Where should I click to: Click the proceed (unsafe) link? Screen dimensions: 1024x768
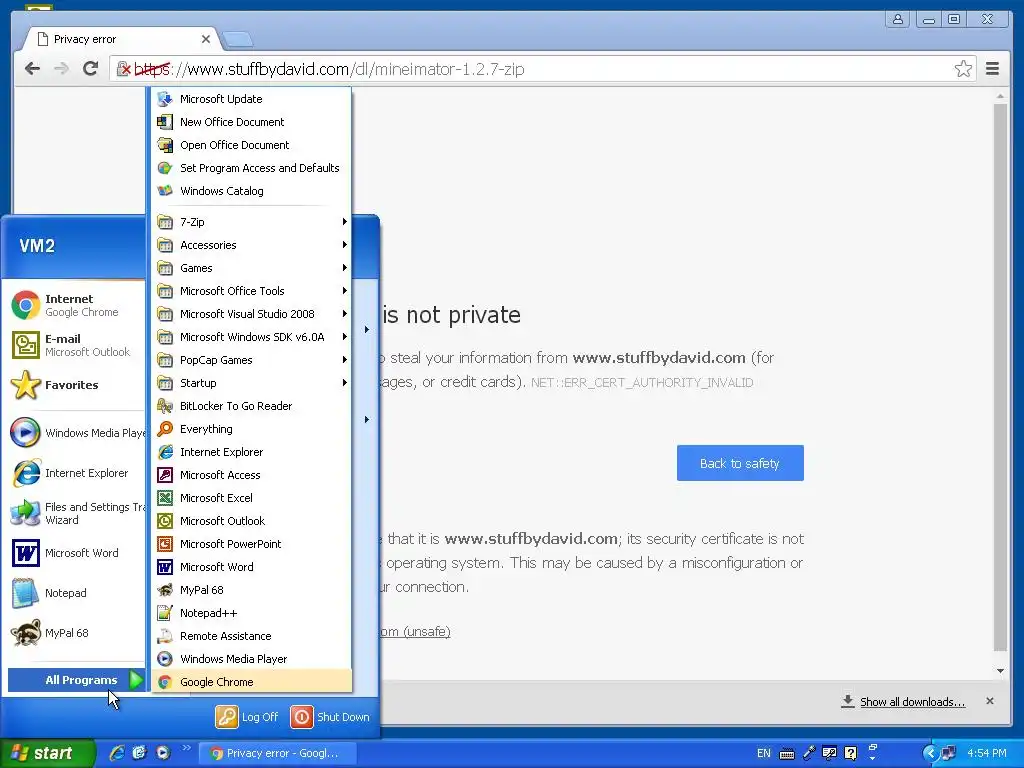pyautogui.click(x=415, y=632)
